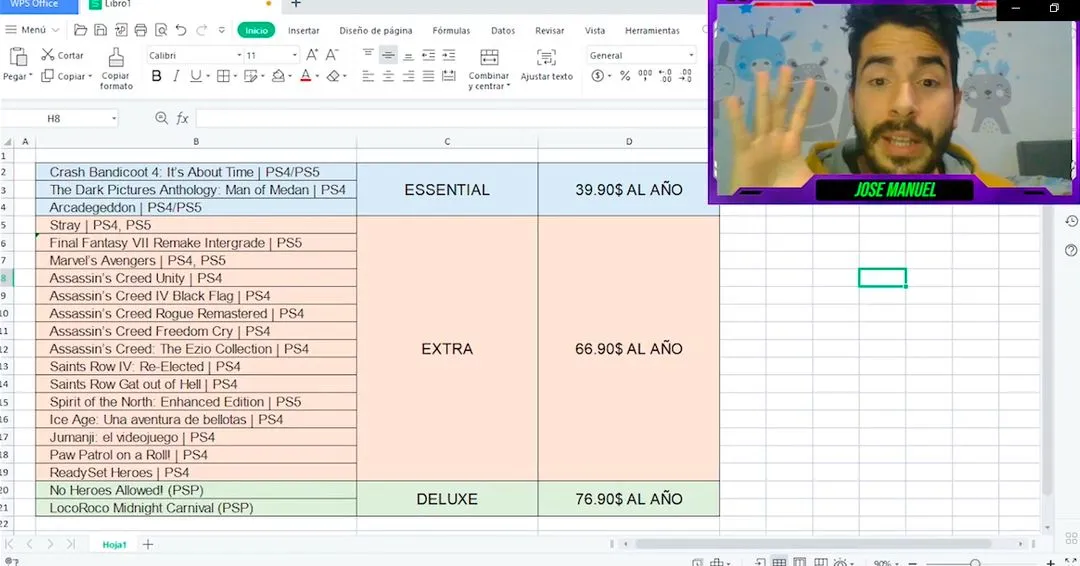Open the font size 11 dropdown
Image resolution: width=1080 pixels, height=566 pixels.
[x=295, y=55]
